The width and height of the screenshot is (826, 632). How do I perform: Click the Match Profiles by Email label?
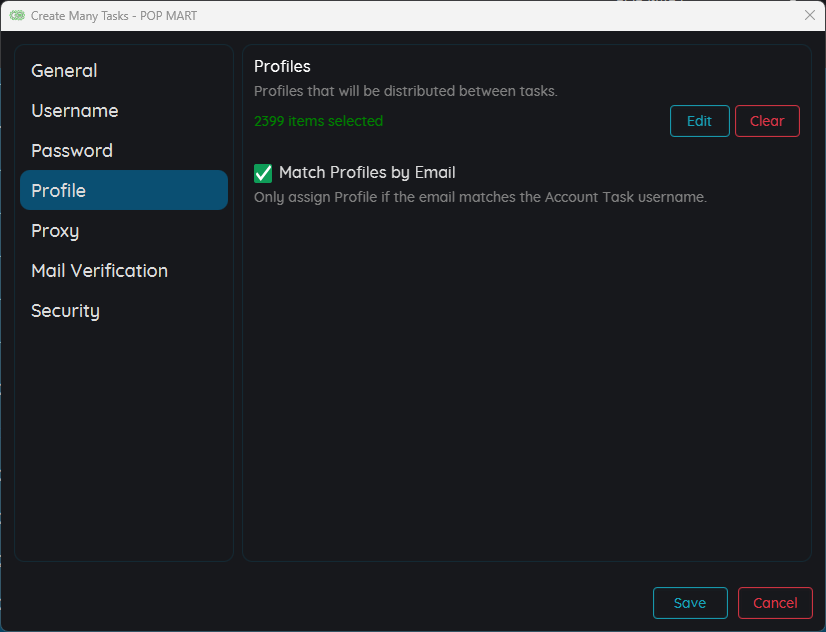click(367, 173)
